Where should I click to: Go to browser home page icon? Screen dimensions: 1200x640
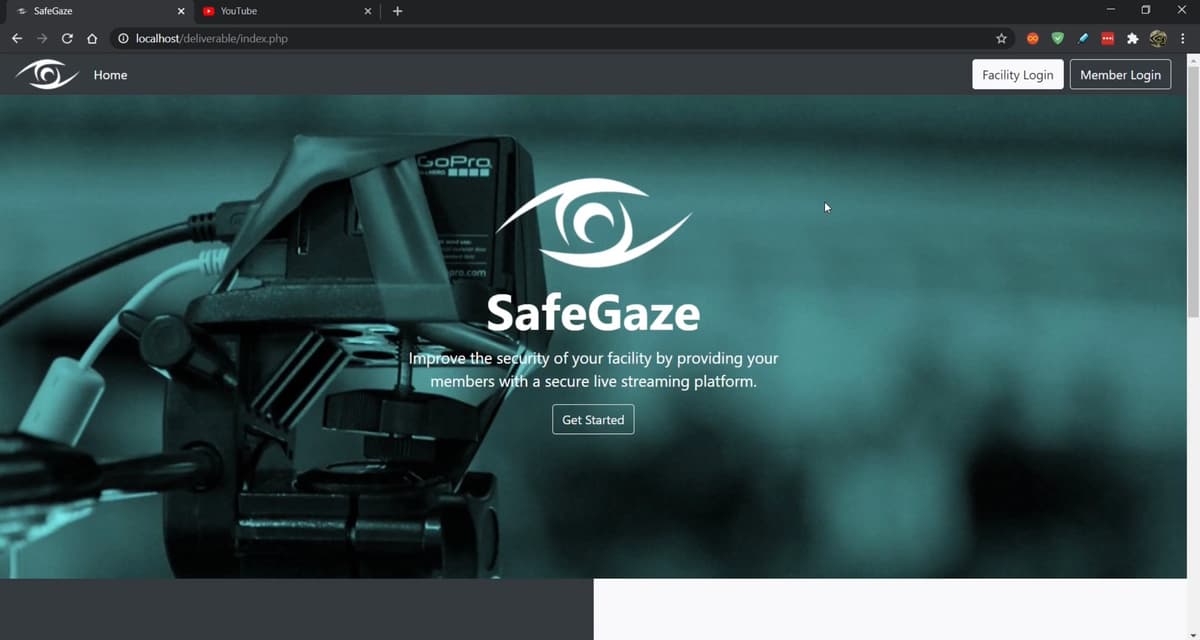pos(92,39)
